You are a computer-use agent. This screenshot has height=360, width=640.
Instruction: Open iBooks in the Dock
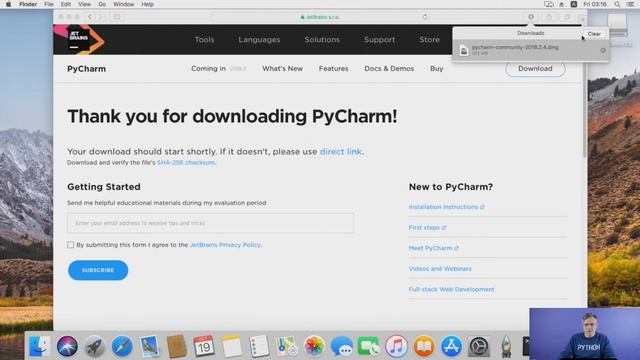424,346
